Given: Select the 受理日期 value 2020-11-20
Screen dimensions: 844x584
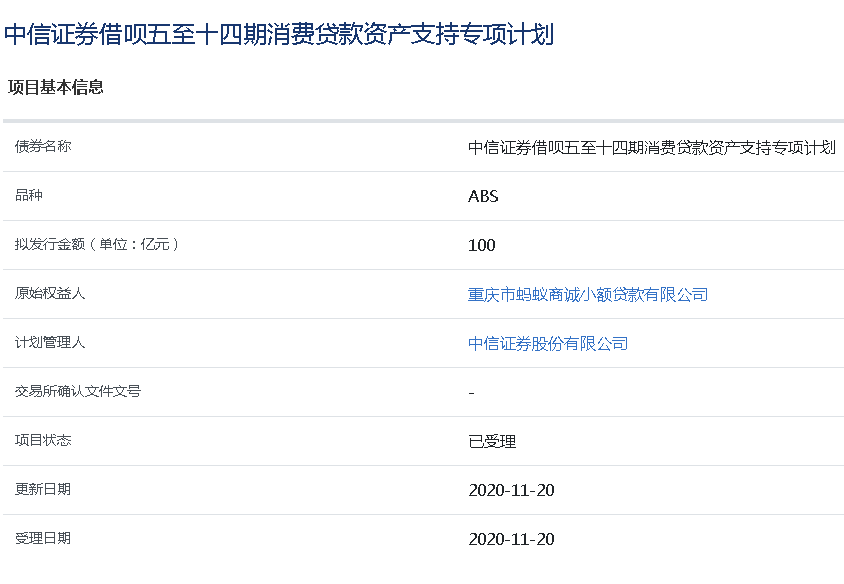Looking at the screenshot, I should coord(511,539).
